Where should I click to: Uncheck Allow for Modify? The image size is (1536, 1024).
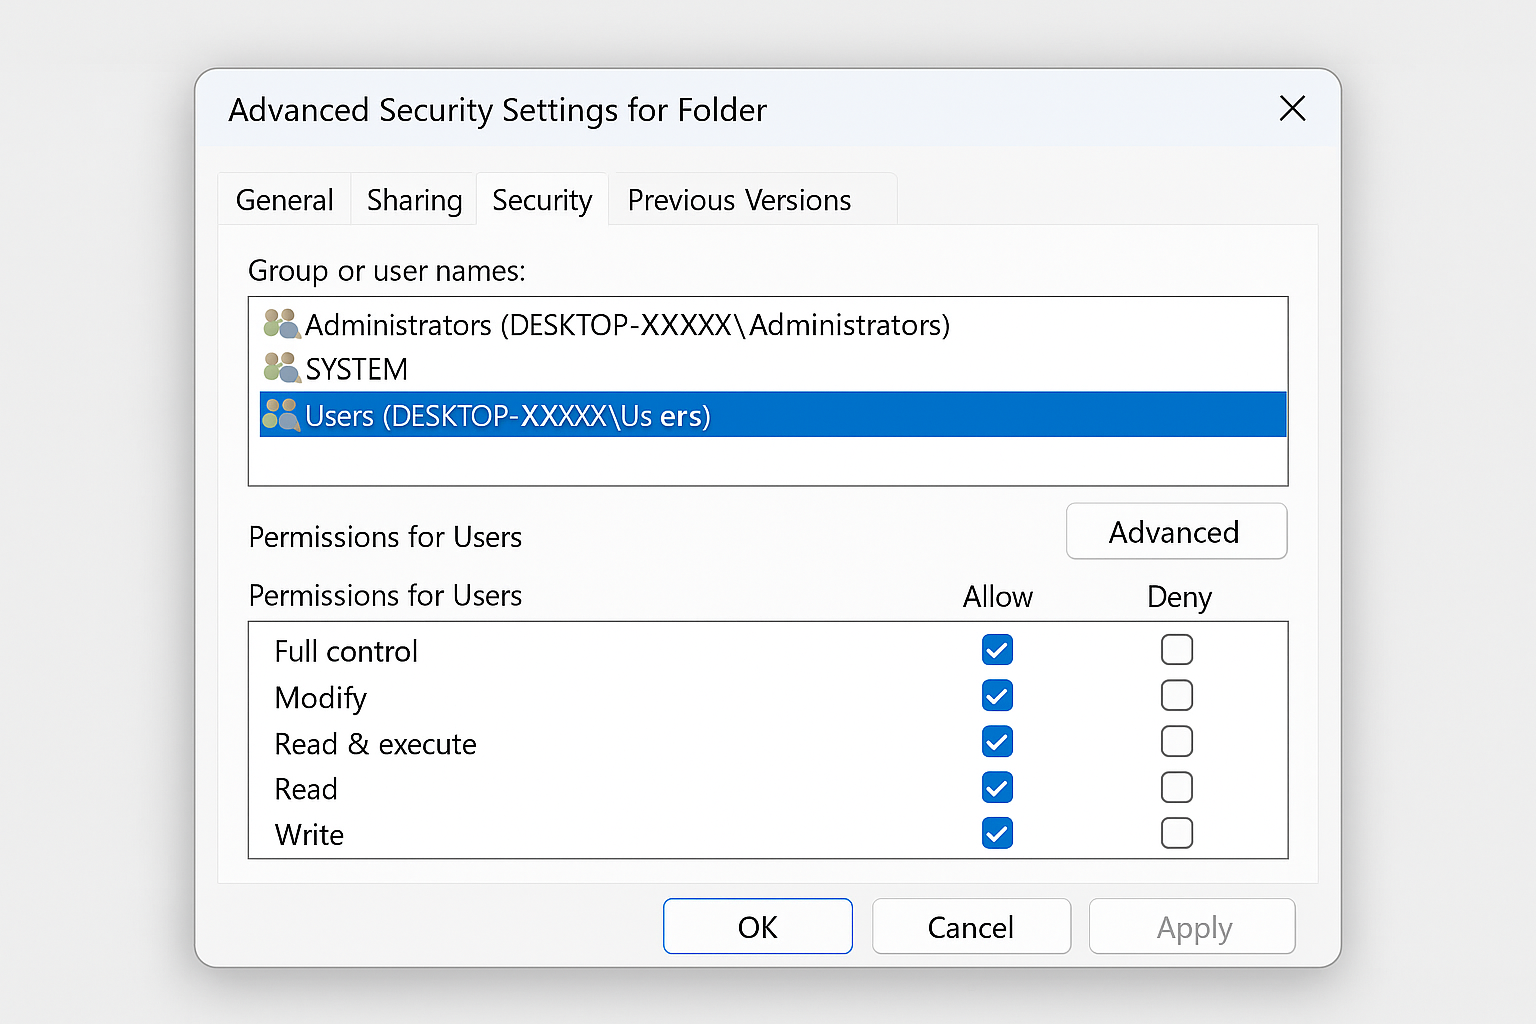tap(997, 696)
